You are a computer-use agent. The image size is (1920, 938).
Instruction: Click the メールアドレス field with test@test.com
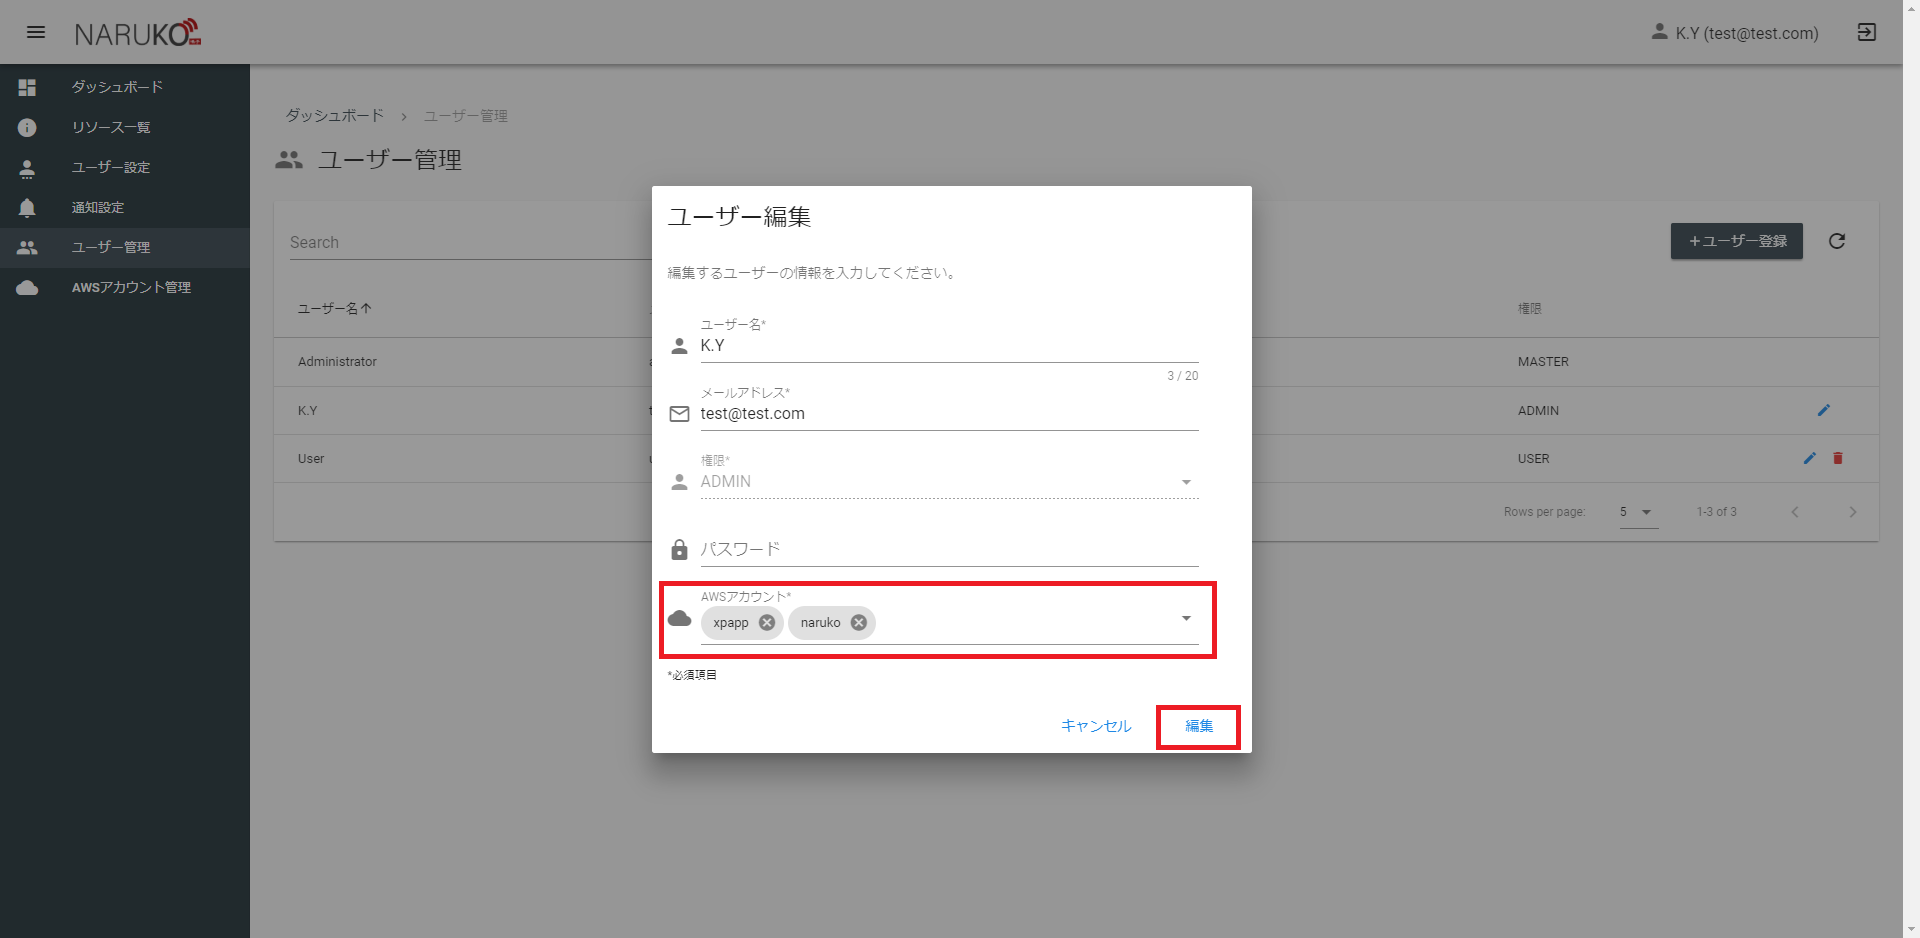pyautogui.click(x=949, y=414)
